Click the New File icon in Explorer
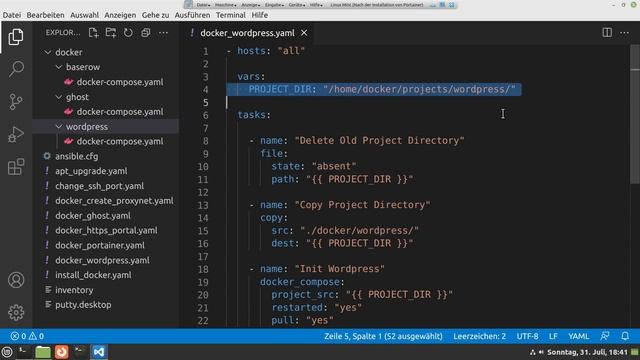The height and width of the screenshot is (360, 640). [x=93, y=33]
